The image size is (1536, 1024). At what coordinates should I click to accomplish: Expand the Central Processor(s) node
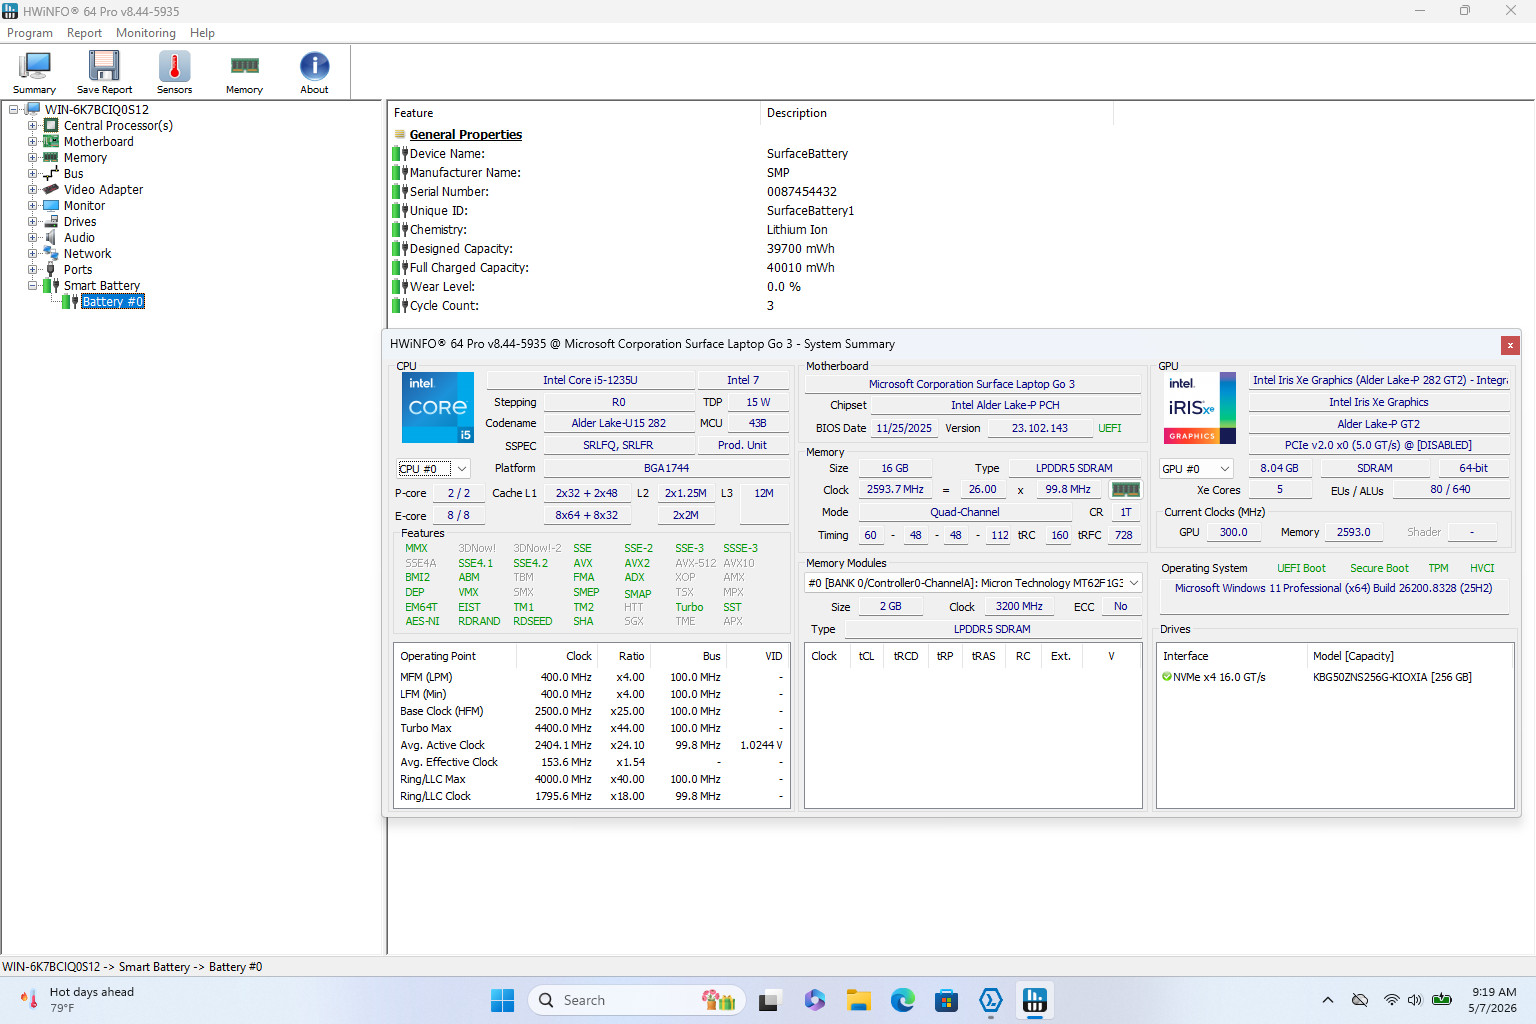pos(32,126)
